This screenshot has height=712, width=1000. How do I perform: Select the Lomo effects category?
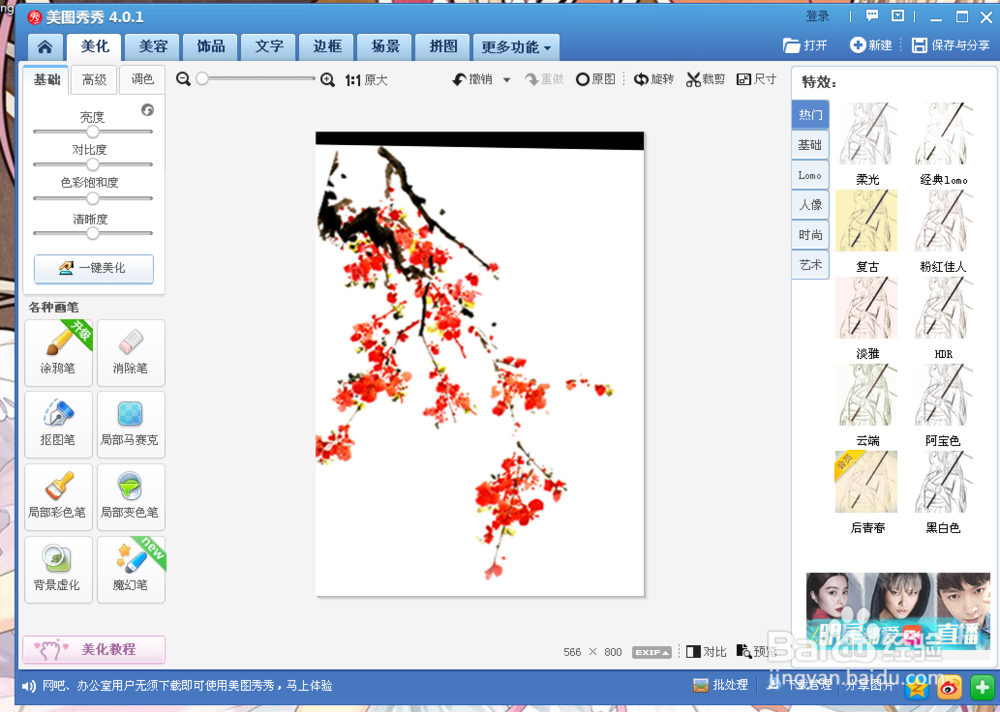811,175
